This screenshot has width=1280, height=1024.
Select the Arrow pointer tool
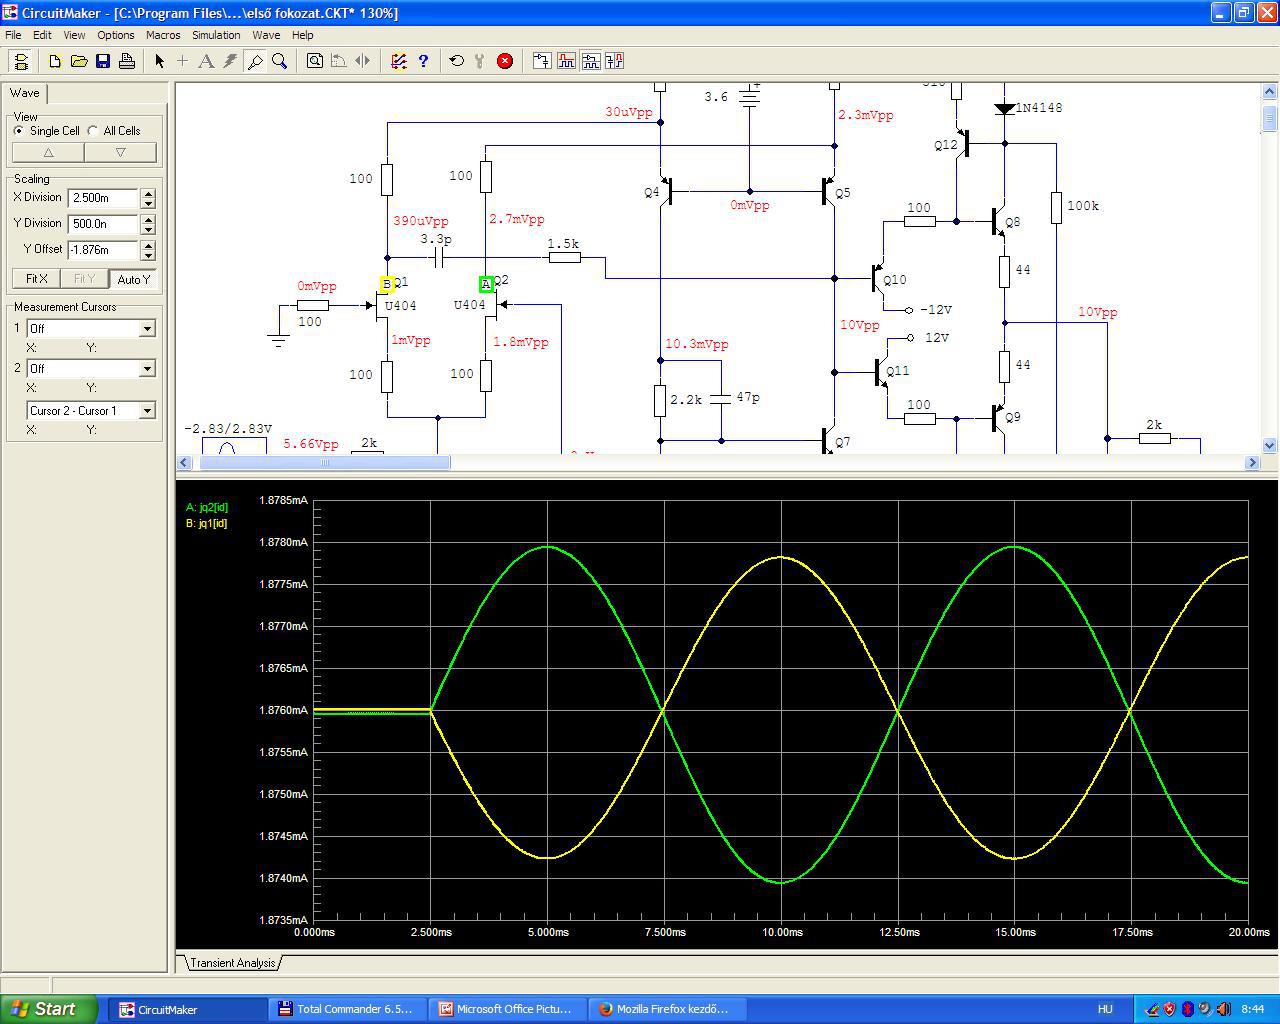tap(159, 61)
